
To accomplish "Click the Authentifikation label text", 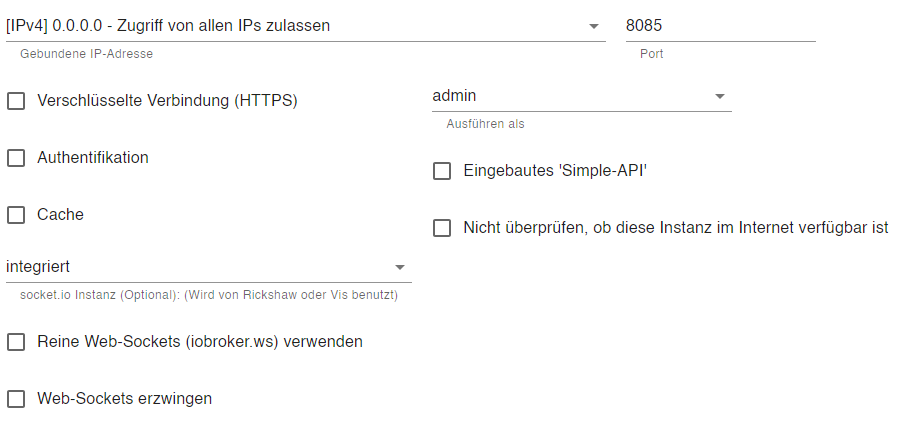I will 93,158.
